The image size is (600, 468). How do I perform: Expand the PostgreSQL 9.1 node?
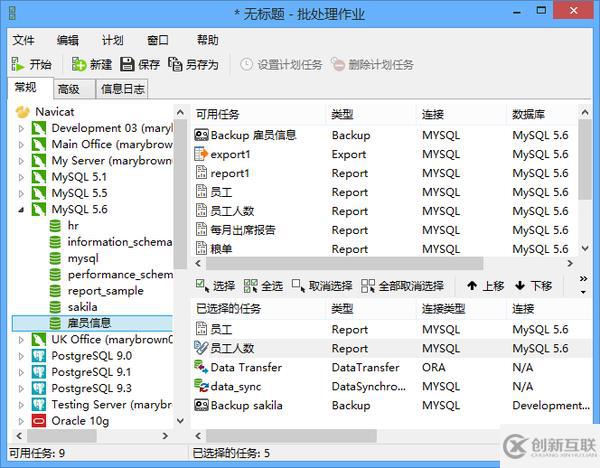[x=21, y=372]
